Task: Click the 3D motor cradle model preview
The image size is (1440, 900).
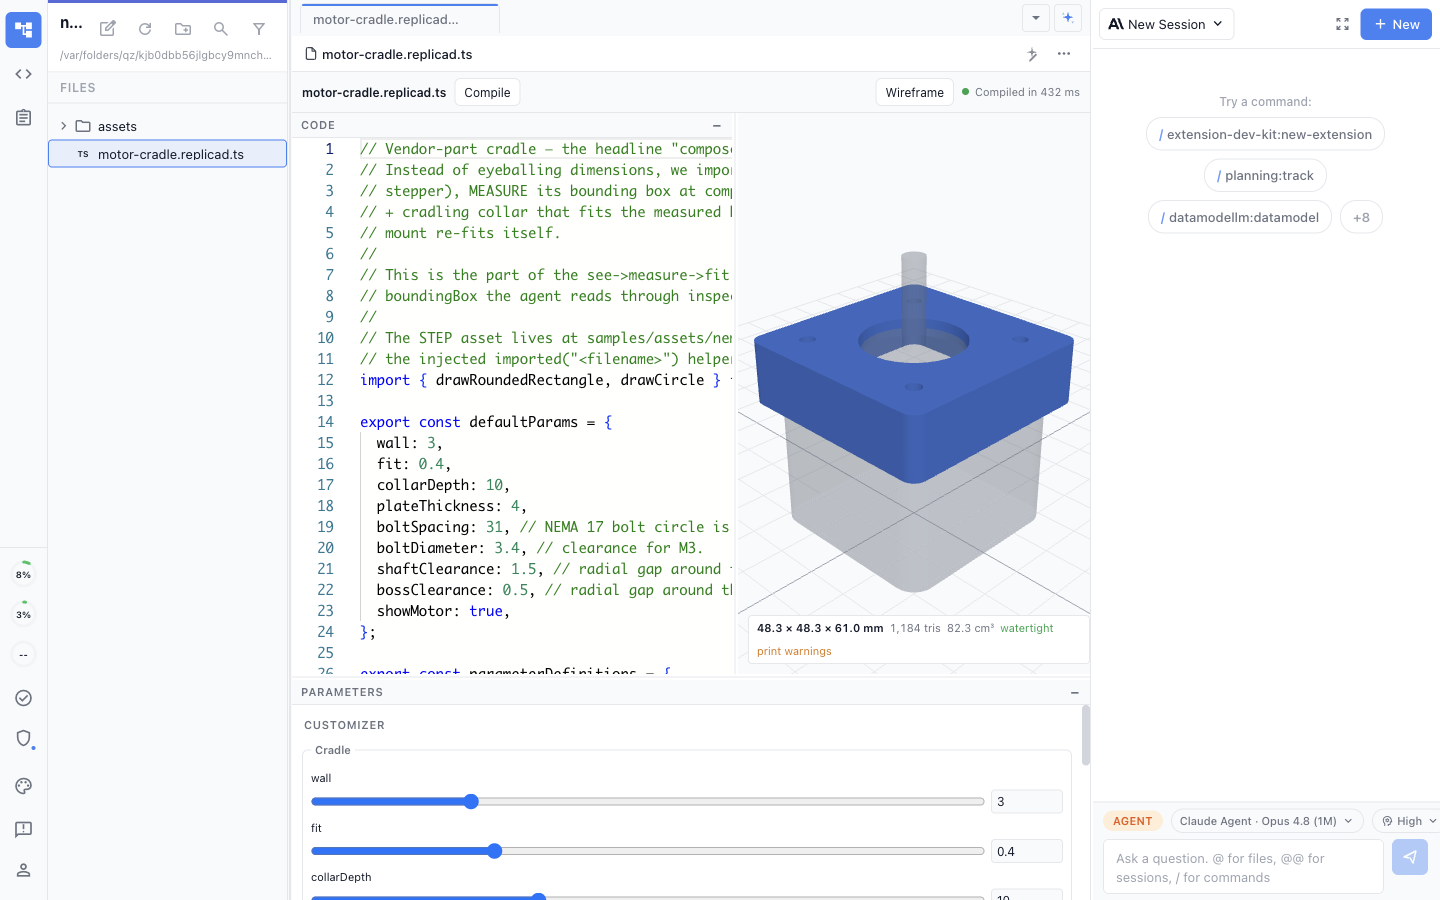Action: click(913, 420)
